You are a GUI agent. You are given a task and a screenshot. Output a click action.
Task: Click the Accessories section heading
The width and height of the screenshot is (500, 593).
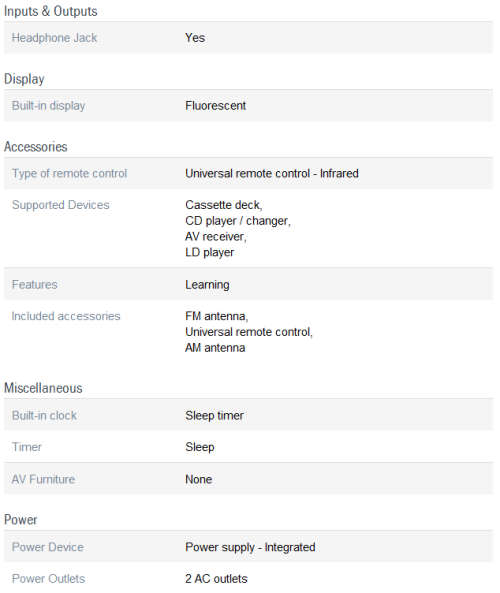point(36,147)
